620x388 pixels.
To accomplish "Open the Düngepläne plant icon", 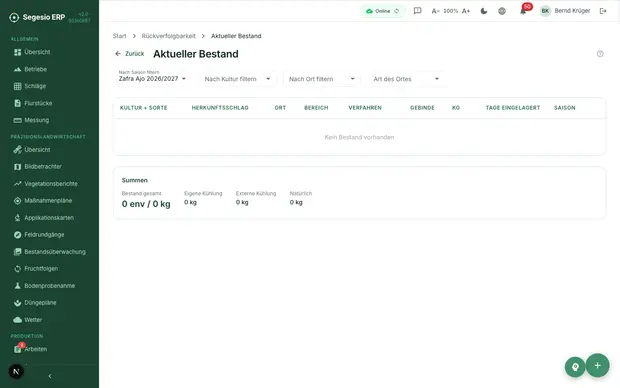I will pos(17,303).
